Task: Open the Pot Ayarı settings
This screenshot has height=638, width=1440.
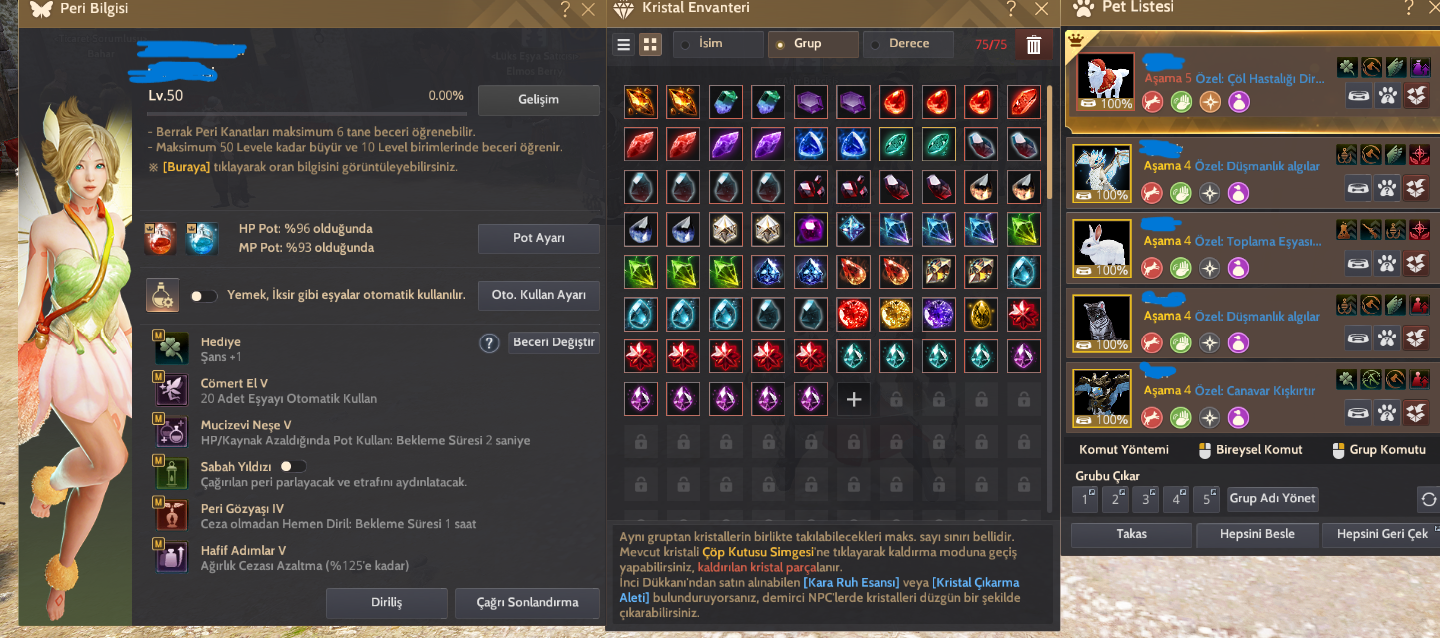Action: [538, 239]
